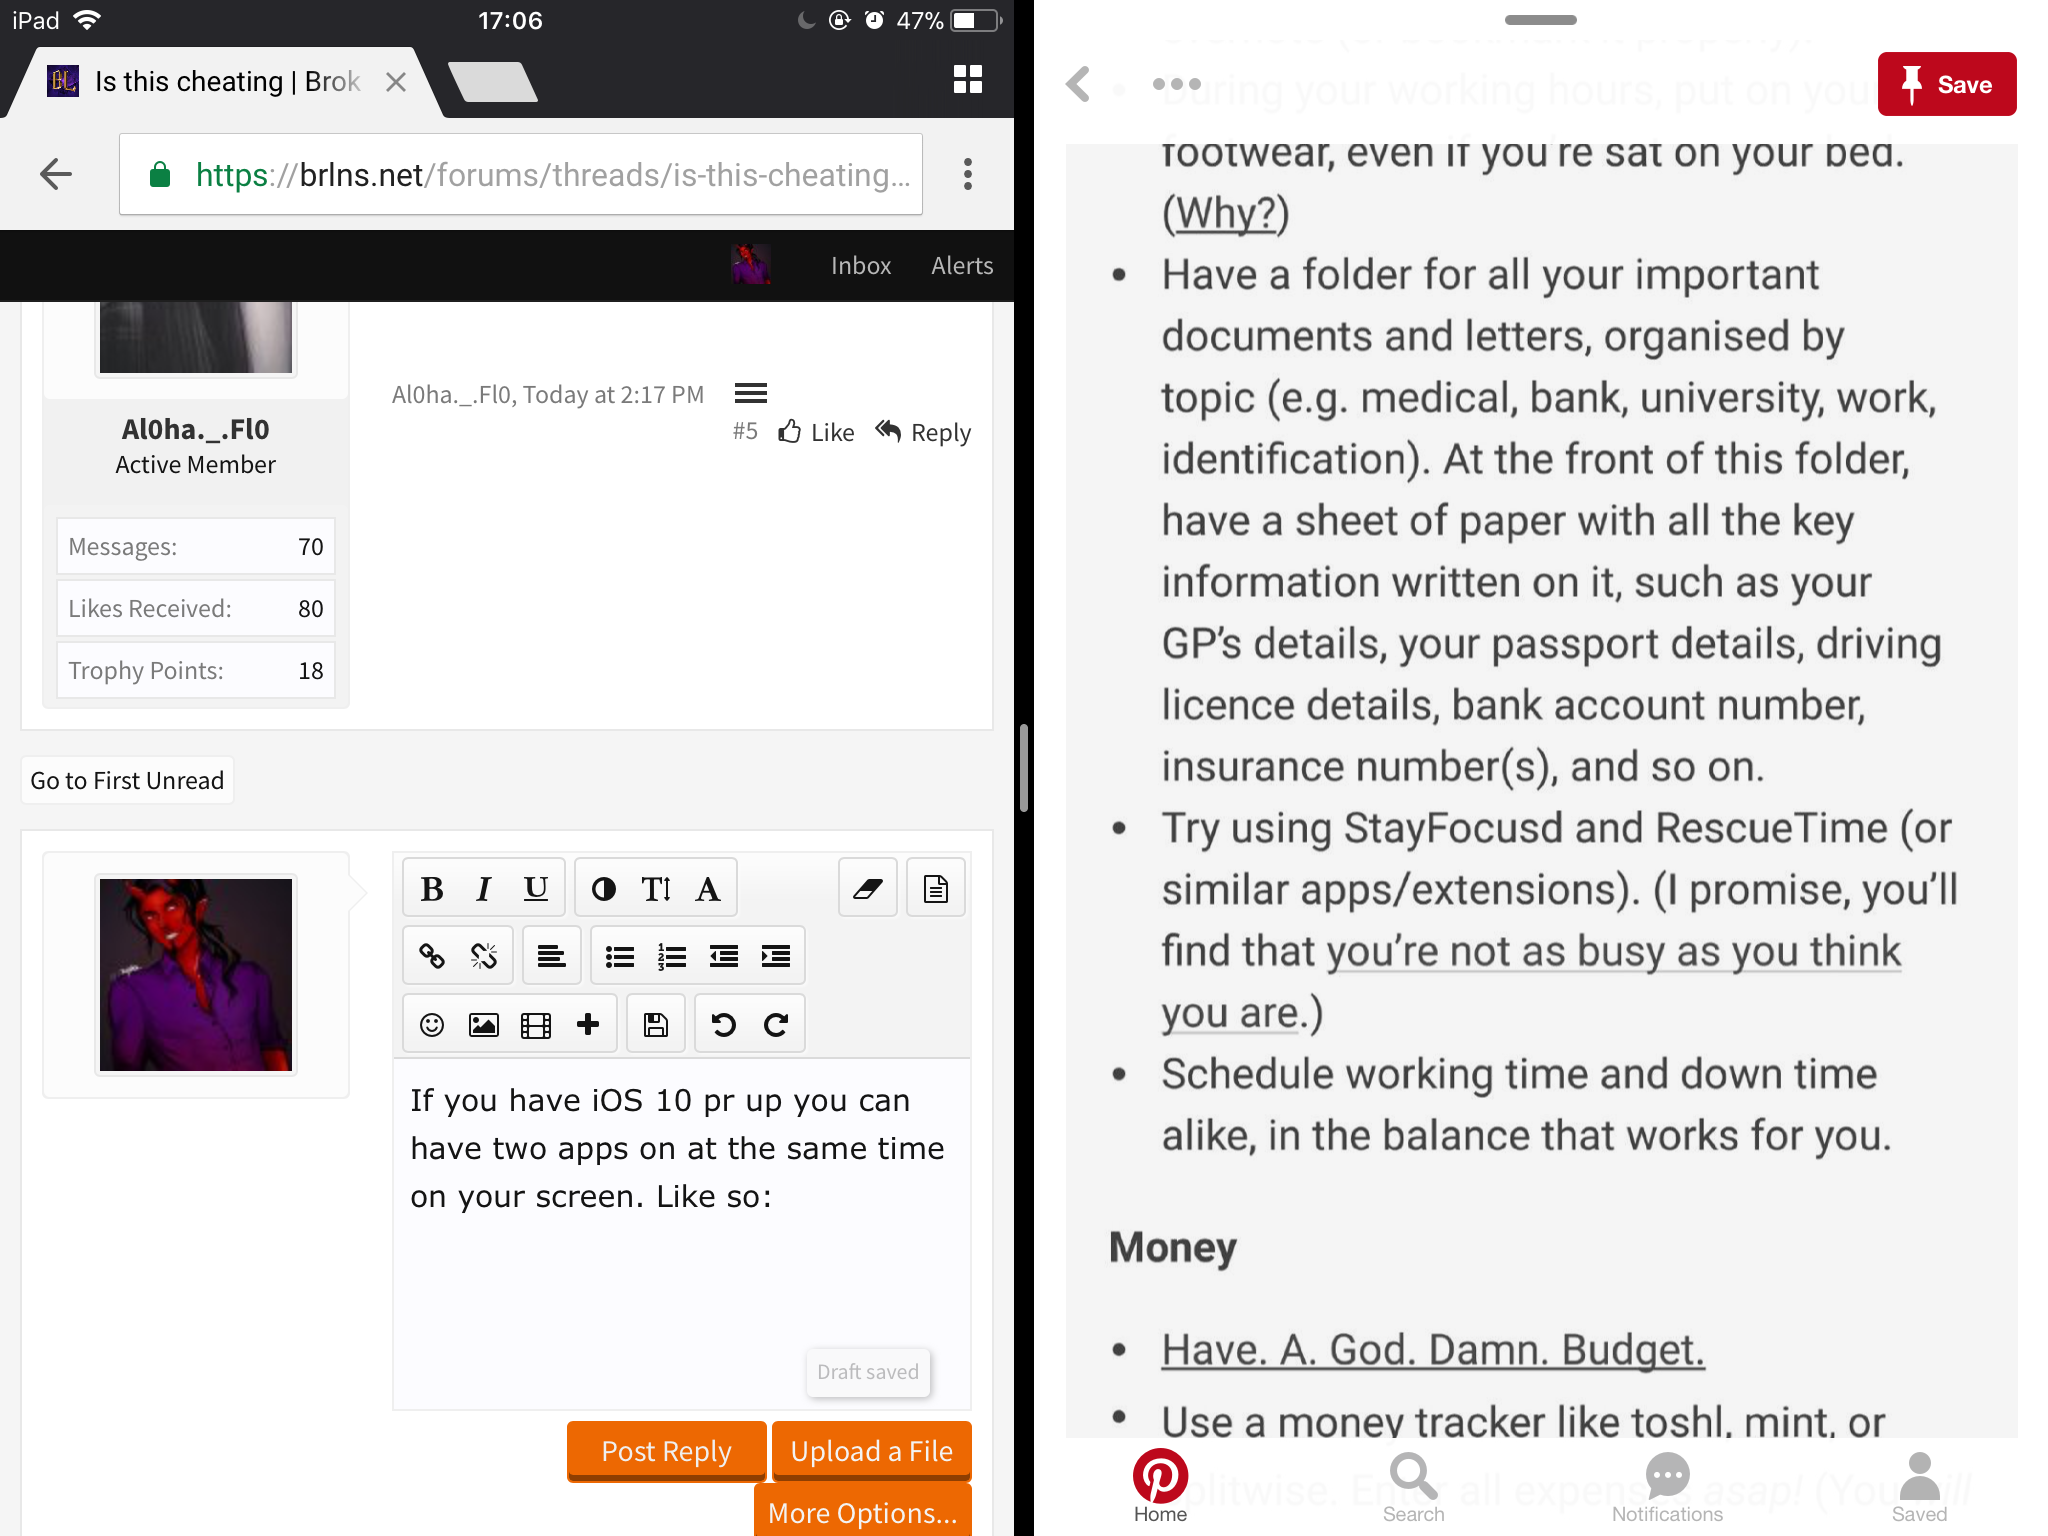2048x1536 pixels.
Task: Open user avatar in navigation bar
Action: click(x=751, y=264)
